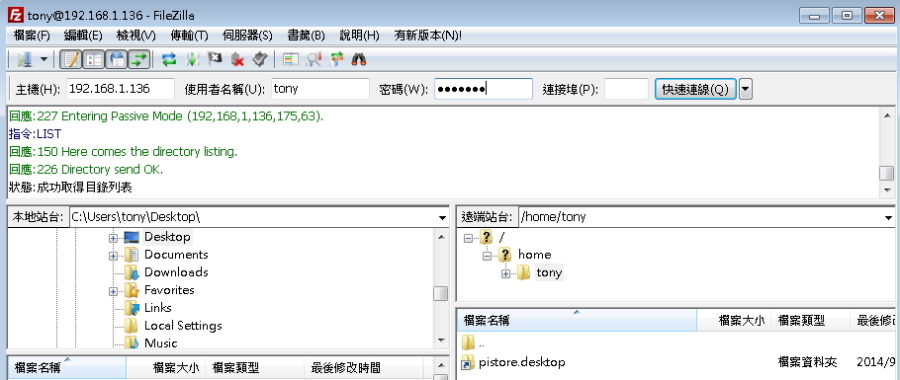Select Local Settings in the local tree

coord(183,325)
